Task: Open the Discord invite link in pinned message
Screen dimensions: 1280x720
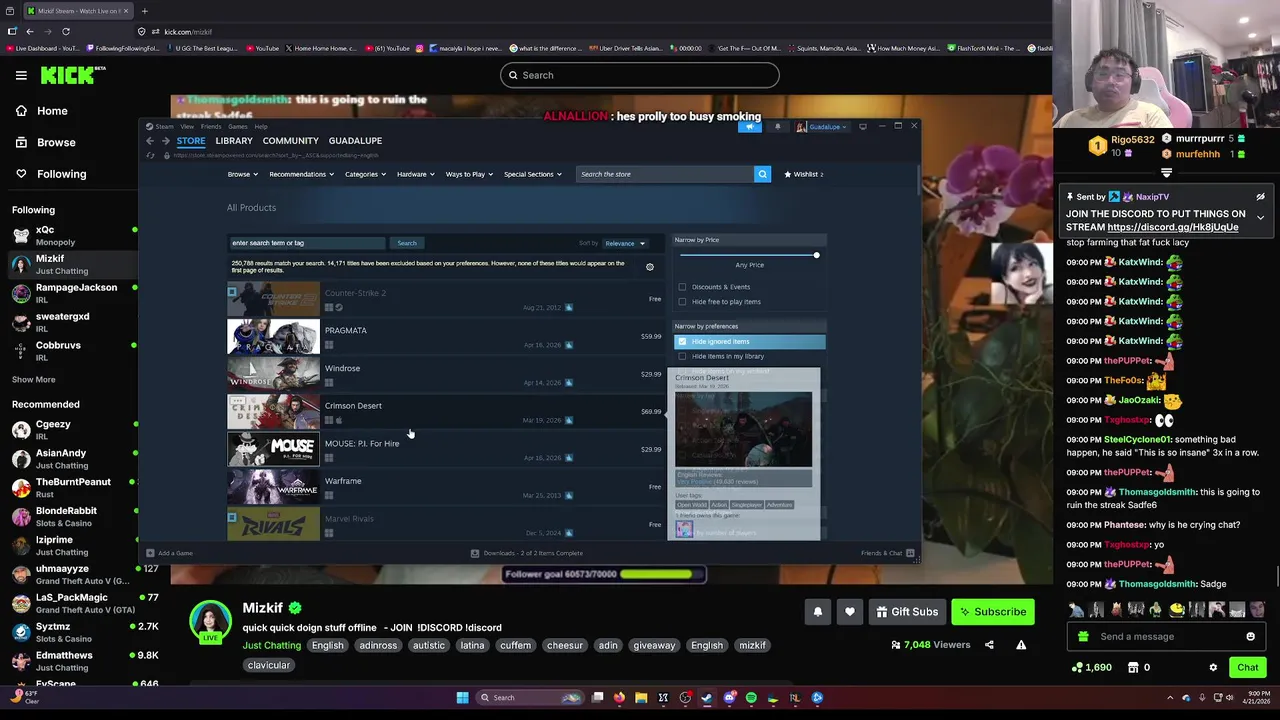Action: (x=1172, y=227)
